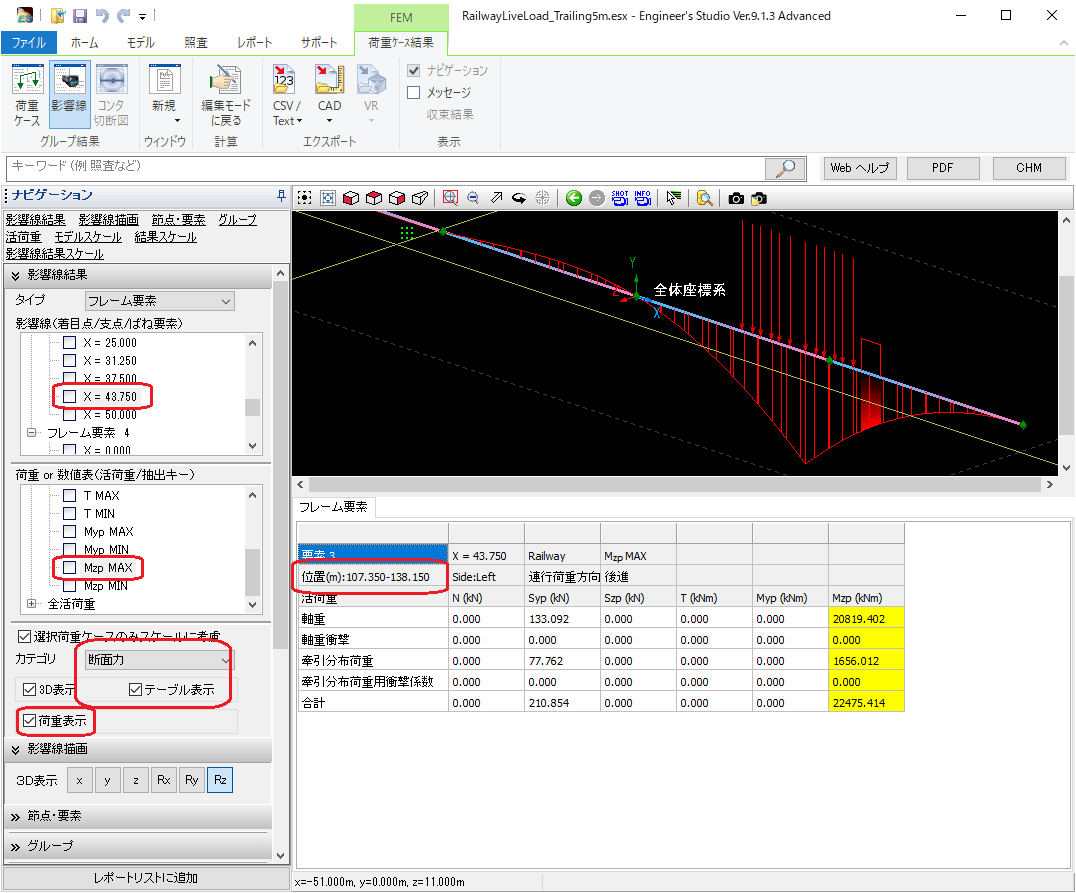
Task: Click the green back arrow icon
Action: [x=573, y=198]
